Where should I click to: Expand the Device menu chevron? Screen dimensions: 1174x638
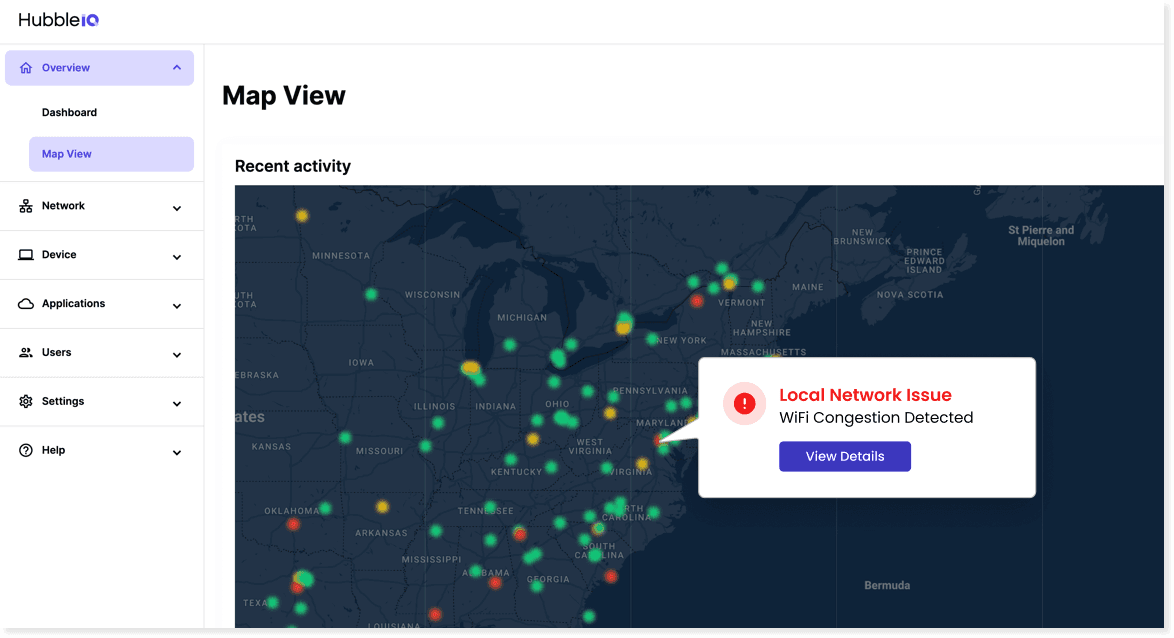[x=177, y=257]
